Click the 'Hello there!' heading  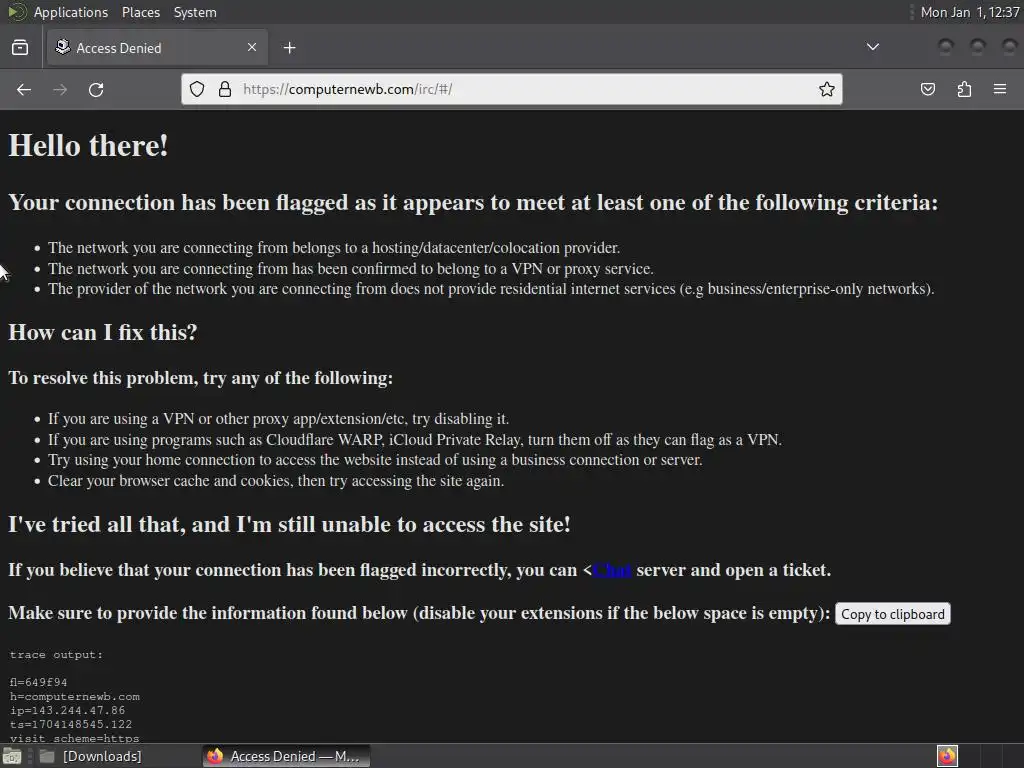coord(88,146)
